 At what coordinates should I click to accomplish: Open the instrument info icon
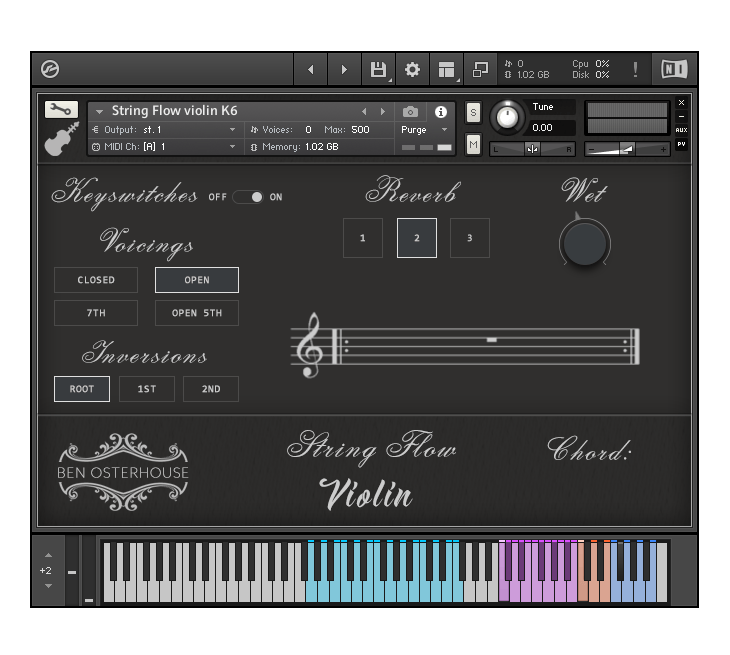[441, 112]
